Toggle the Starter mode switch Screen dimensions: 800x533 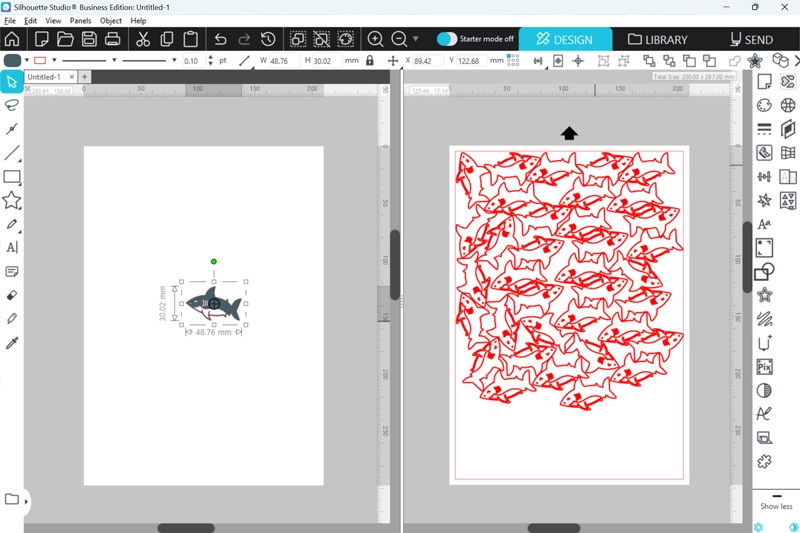point(447,39)
